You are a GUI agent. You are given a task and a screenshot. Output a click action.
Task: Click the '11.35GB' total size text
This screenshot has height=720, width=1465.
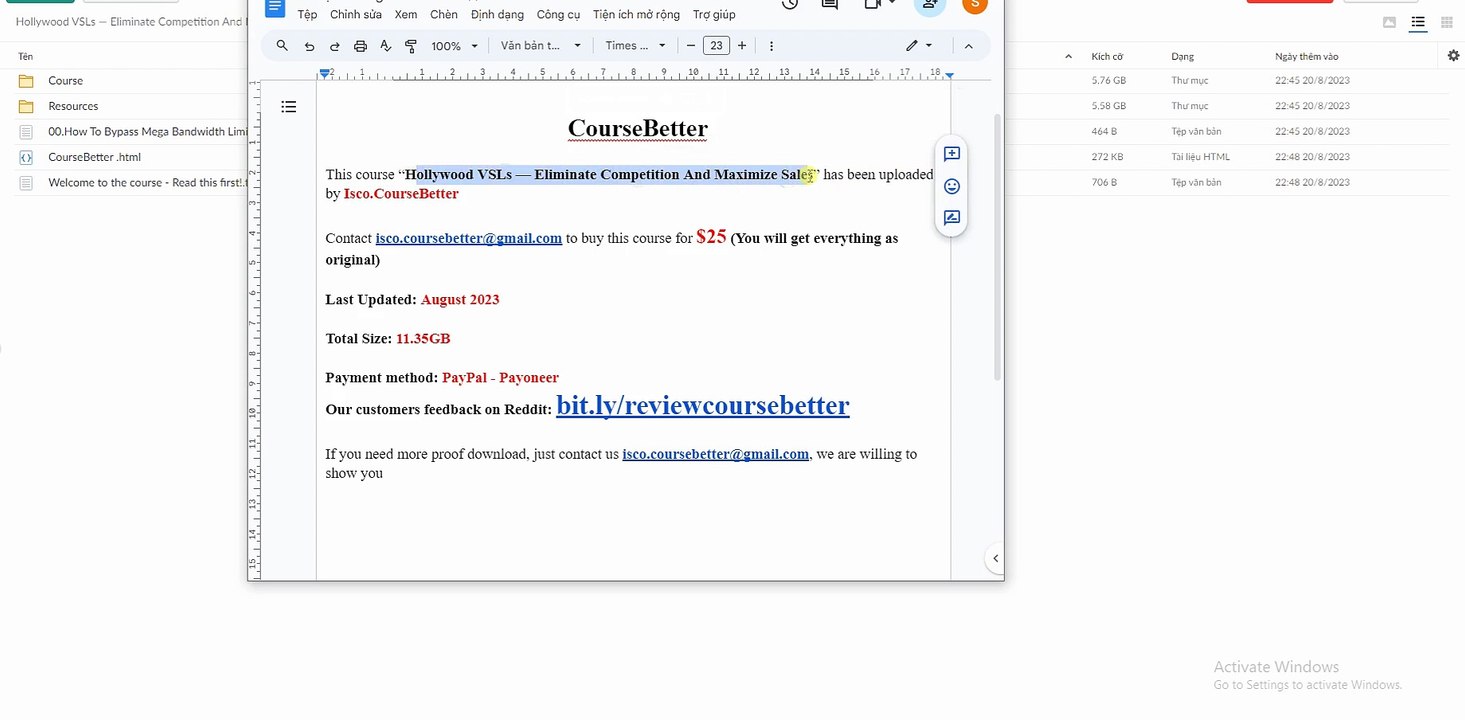(x=423, y=339)
